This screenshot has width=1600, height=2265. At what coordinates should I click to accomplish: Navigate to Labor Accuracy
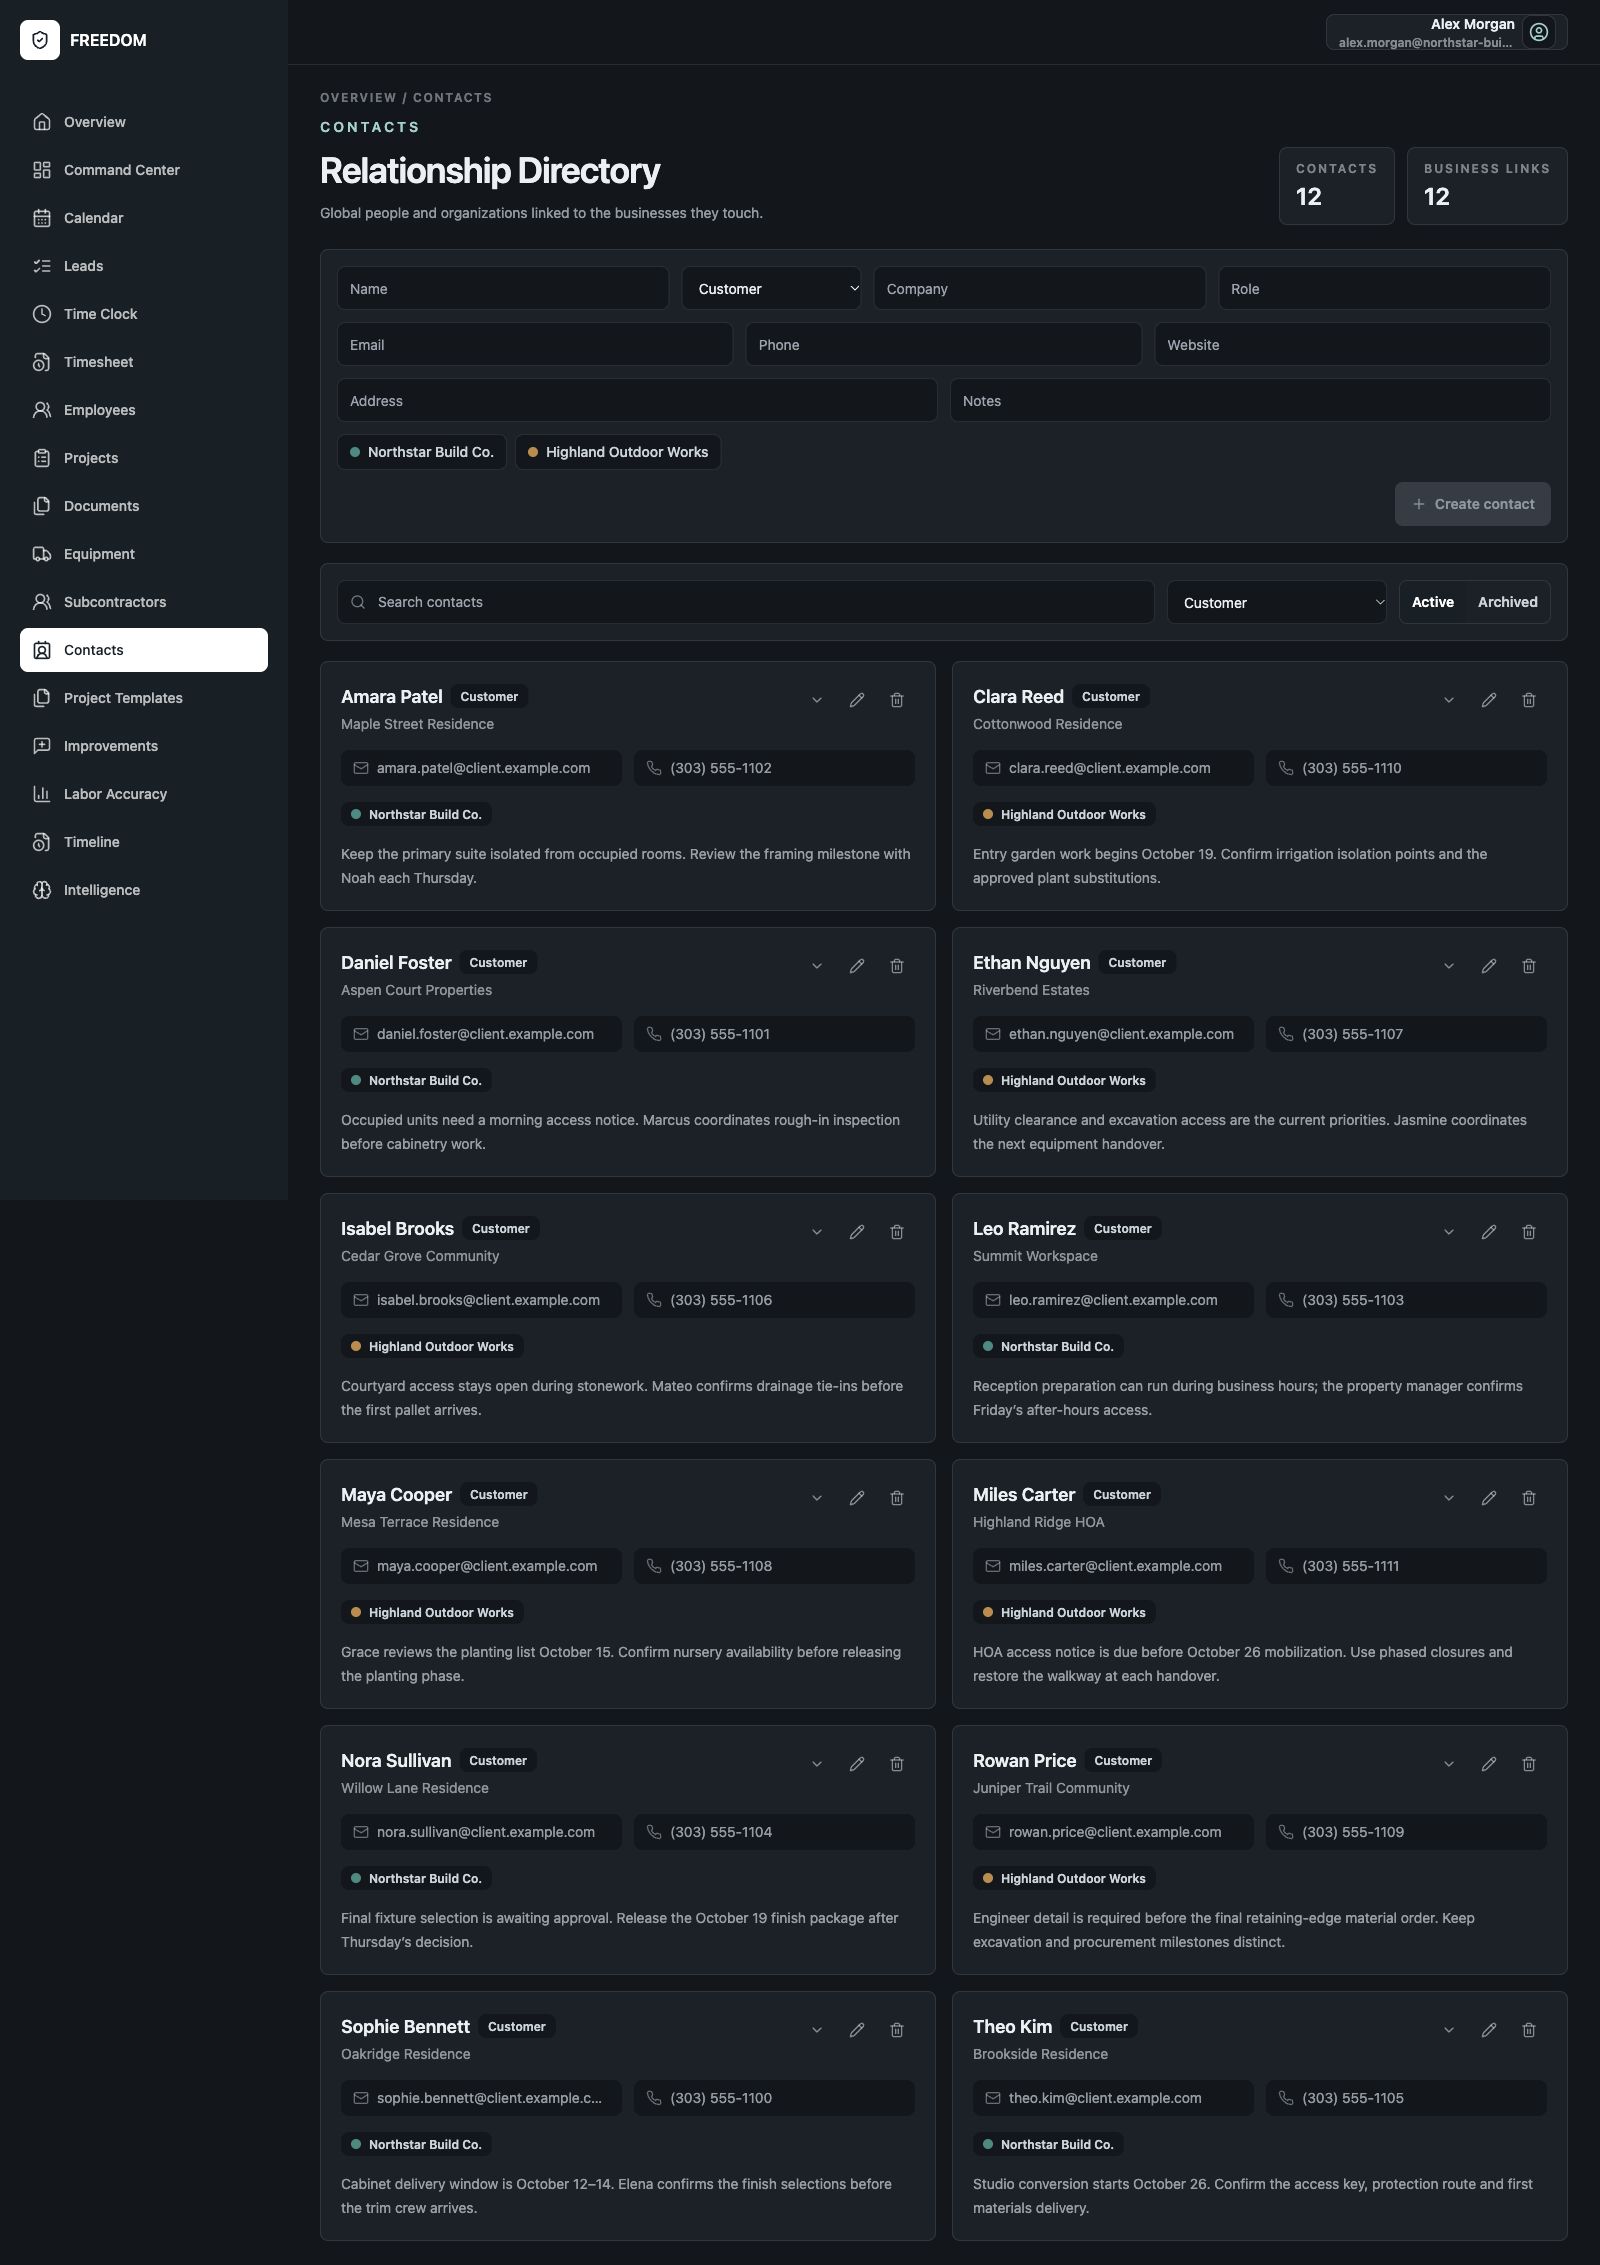point(144,794)
